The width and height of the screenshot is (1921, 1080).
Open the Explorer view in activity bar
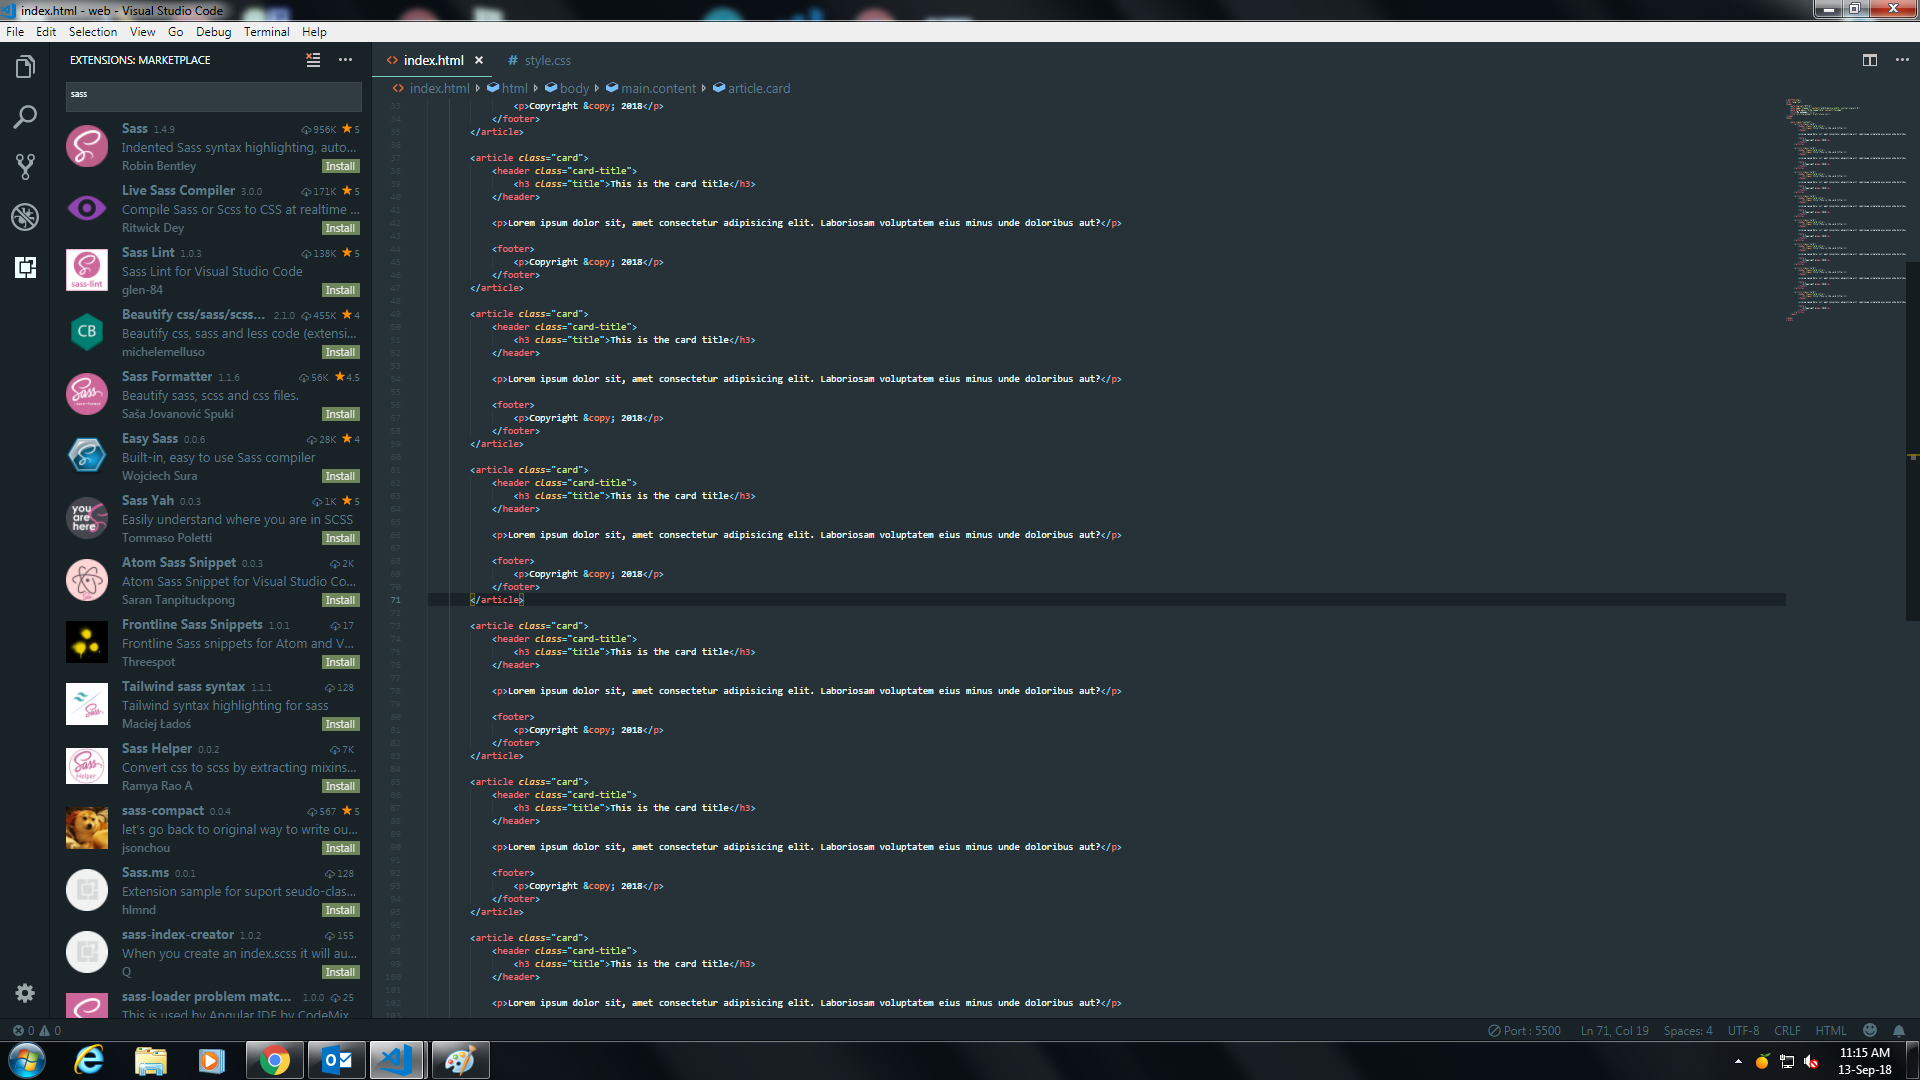click(x=25, y=67)
